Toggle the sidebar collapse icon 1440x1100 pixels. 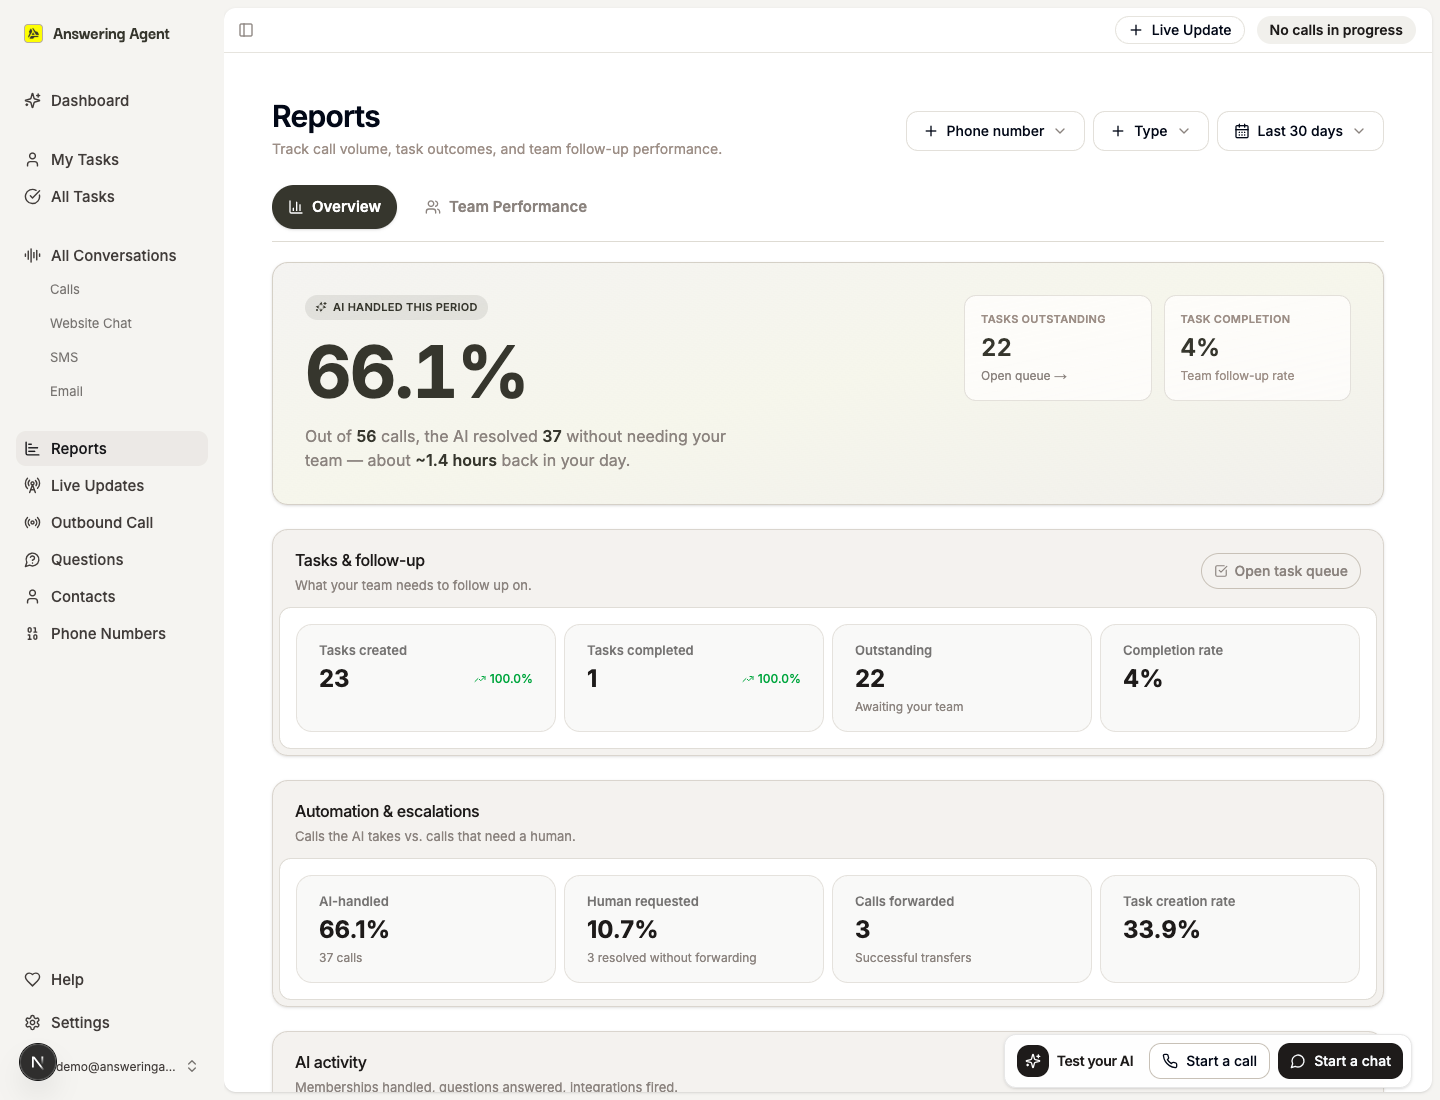coord(246,30)
